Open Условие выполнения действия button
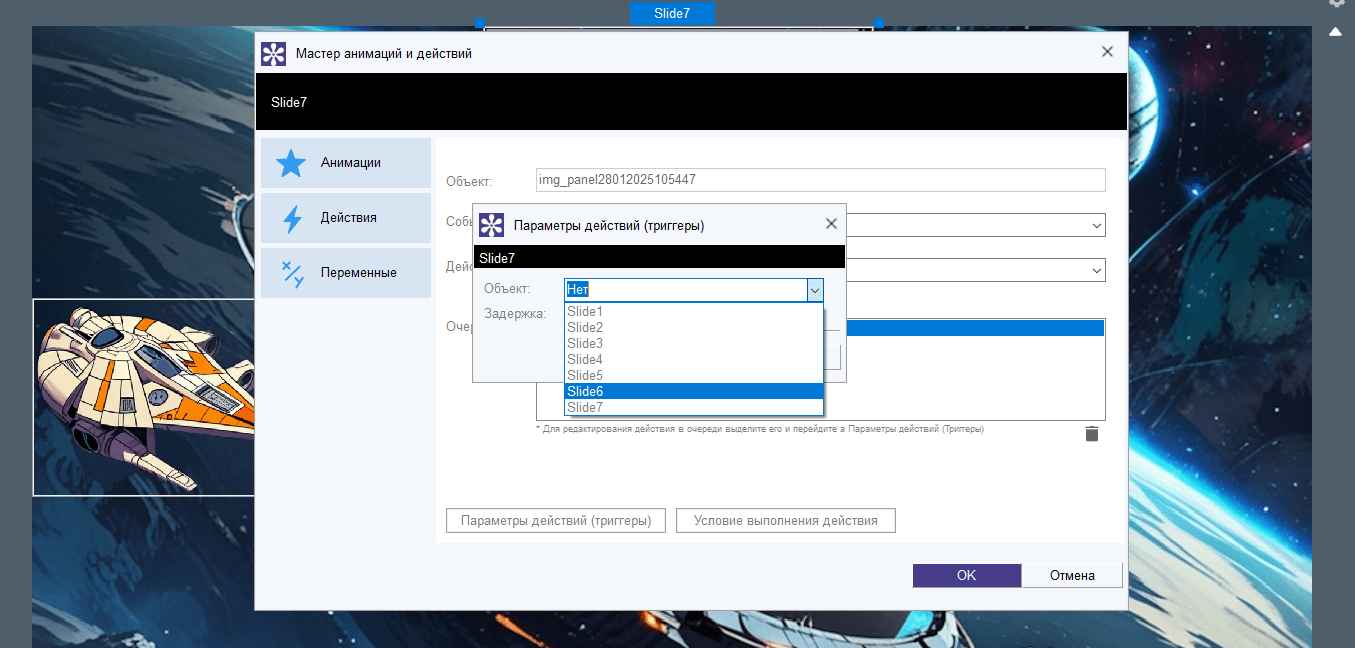The width and height of the screenshot is (1355, 648). (785, 520)
